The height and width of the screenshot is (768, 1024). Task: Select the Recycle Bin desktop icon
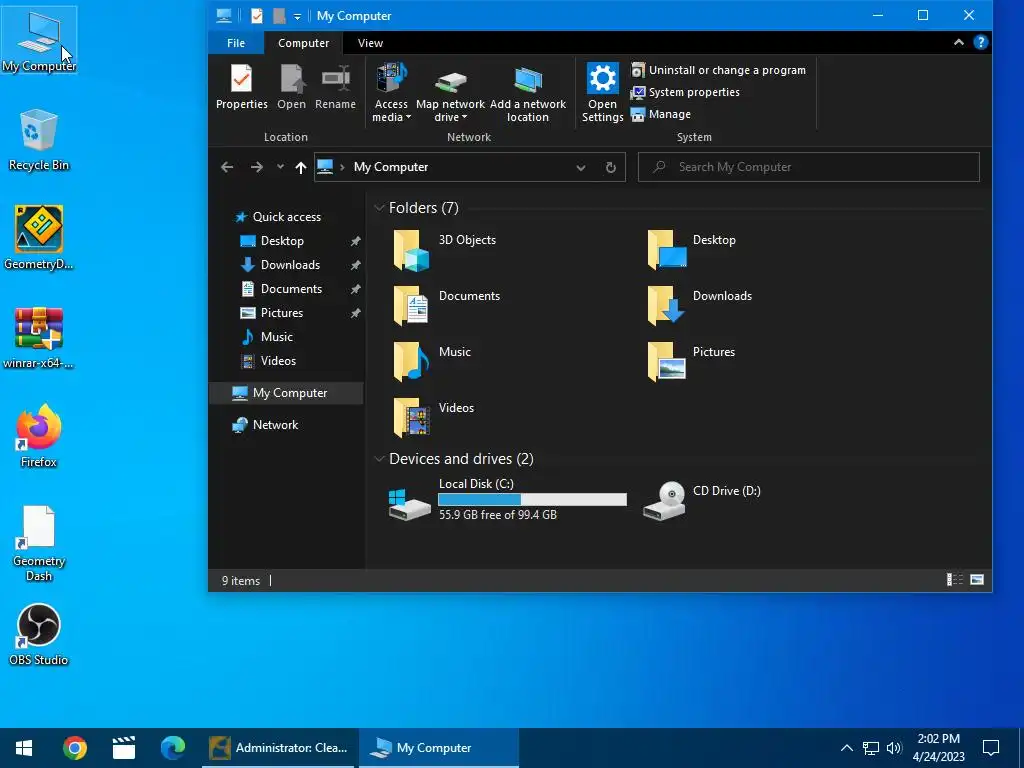click(x=39, y=140)
